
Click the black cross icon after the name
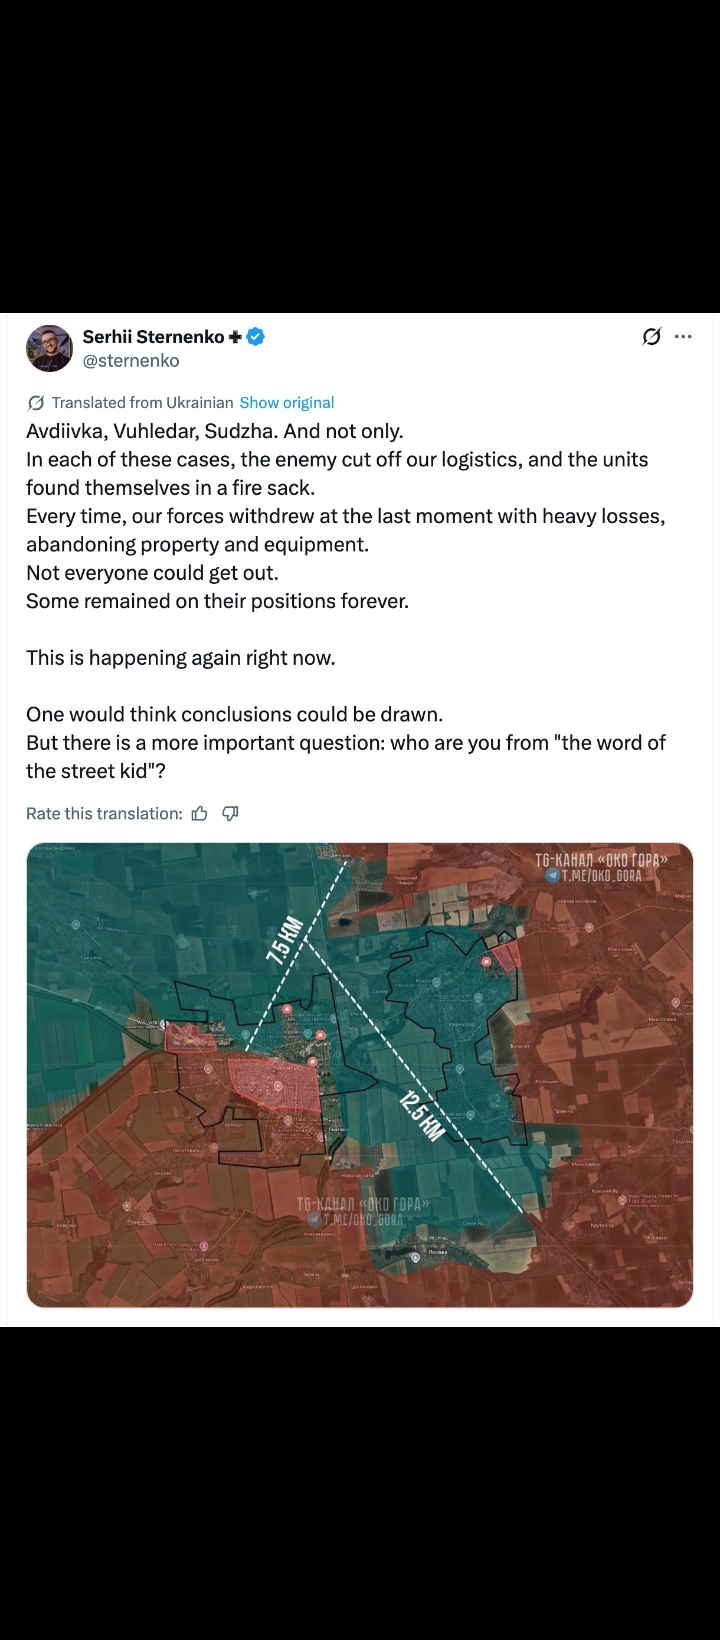[x=235, y=337]
